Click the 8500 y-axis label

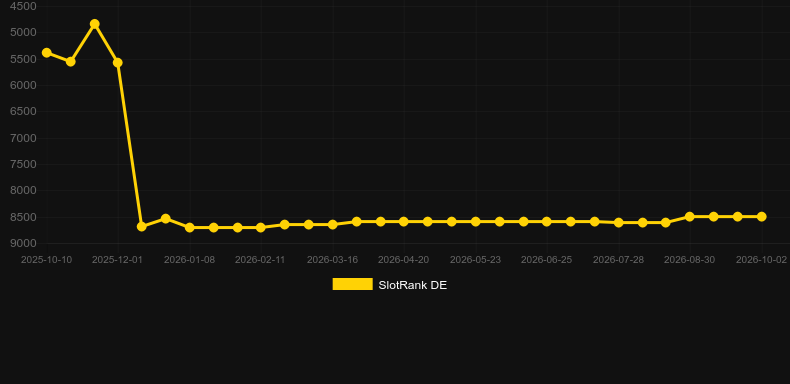pos(24,217)
